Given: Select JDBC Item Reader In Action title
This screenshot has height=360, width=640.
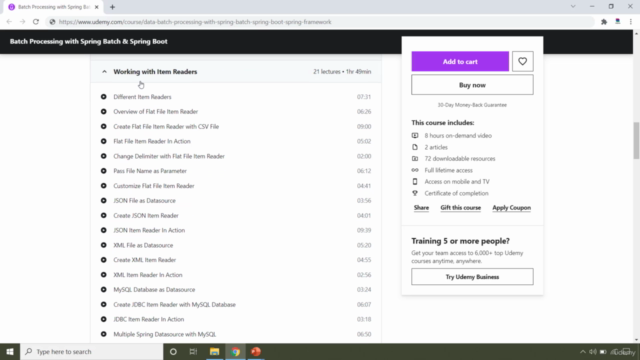Looking at the screenshot, I should pyautogui.click(x=149, y=319).
